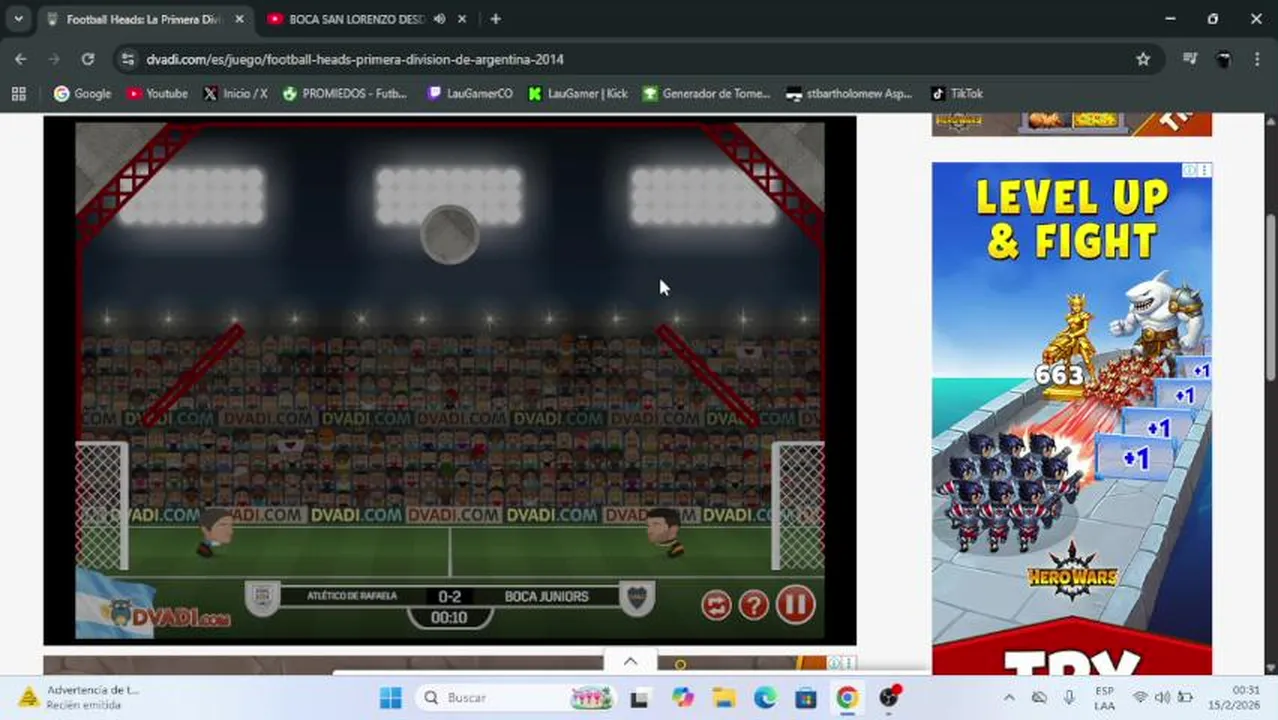Viewport: 1278px width, 720px height.
Task: Click the 0-2 match score
Action: pos(449,596)
